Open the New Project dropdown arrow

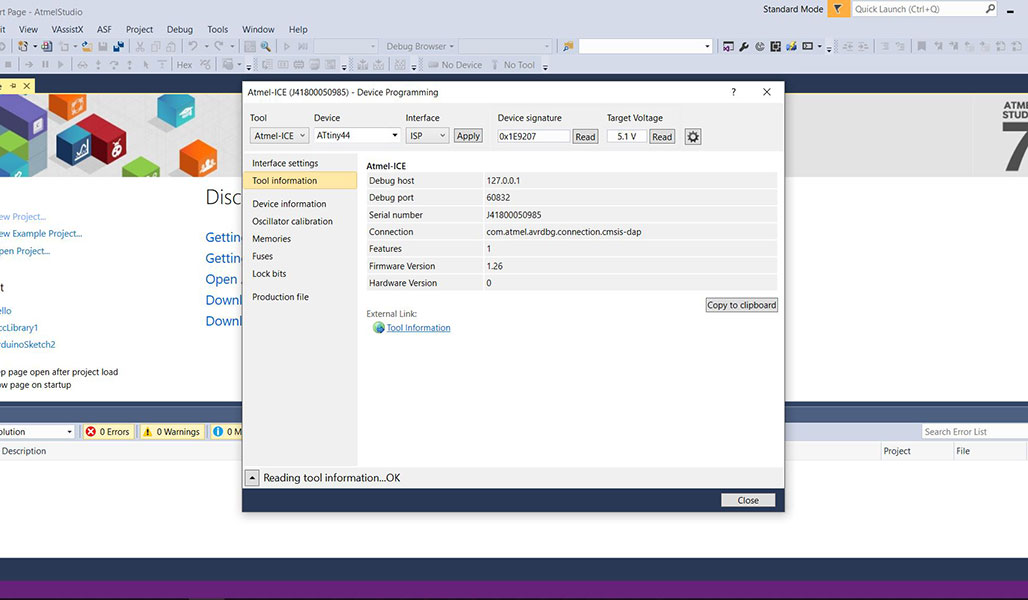tap(35, 47)
